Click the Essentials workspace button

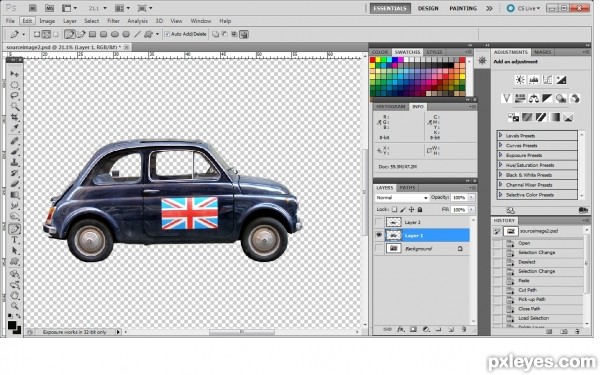pyautogui.click(x=390, y=8)
